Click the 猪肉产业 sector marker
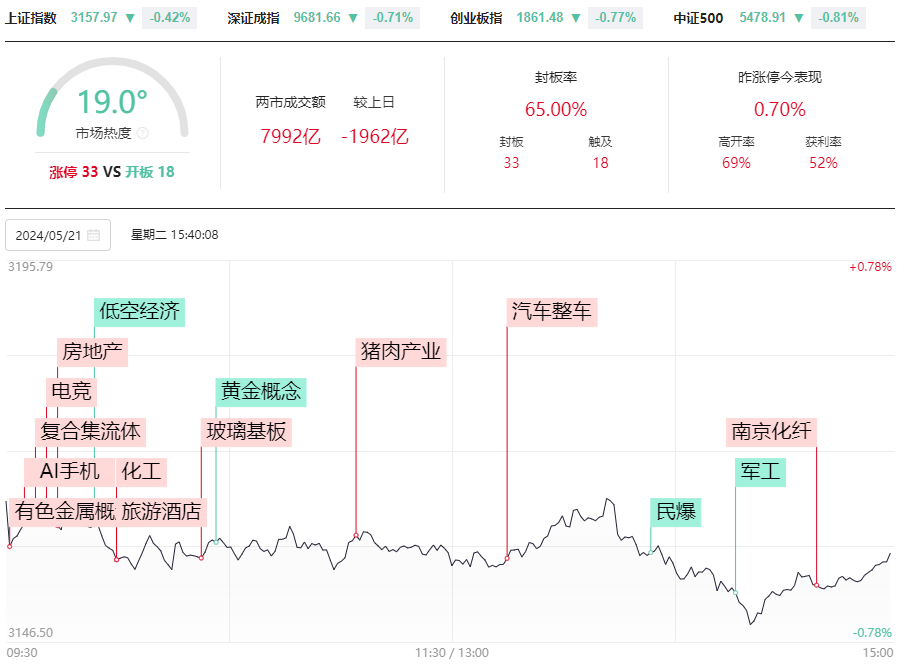 coord(401,352)
